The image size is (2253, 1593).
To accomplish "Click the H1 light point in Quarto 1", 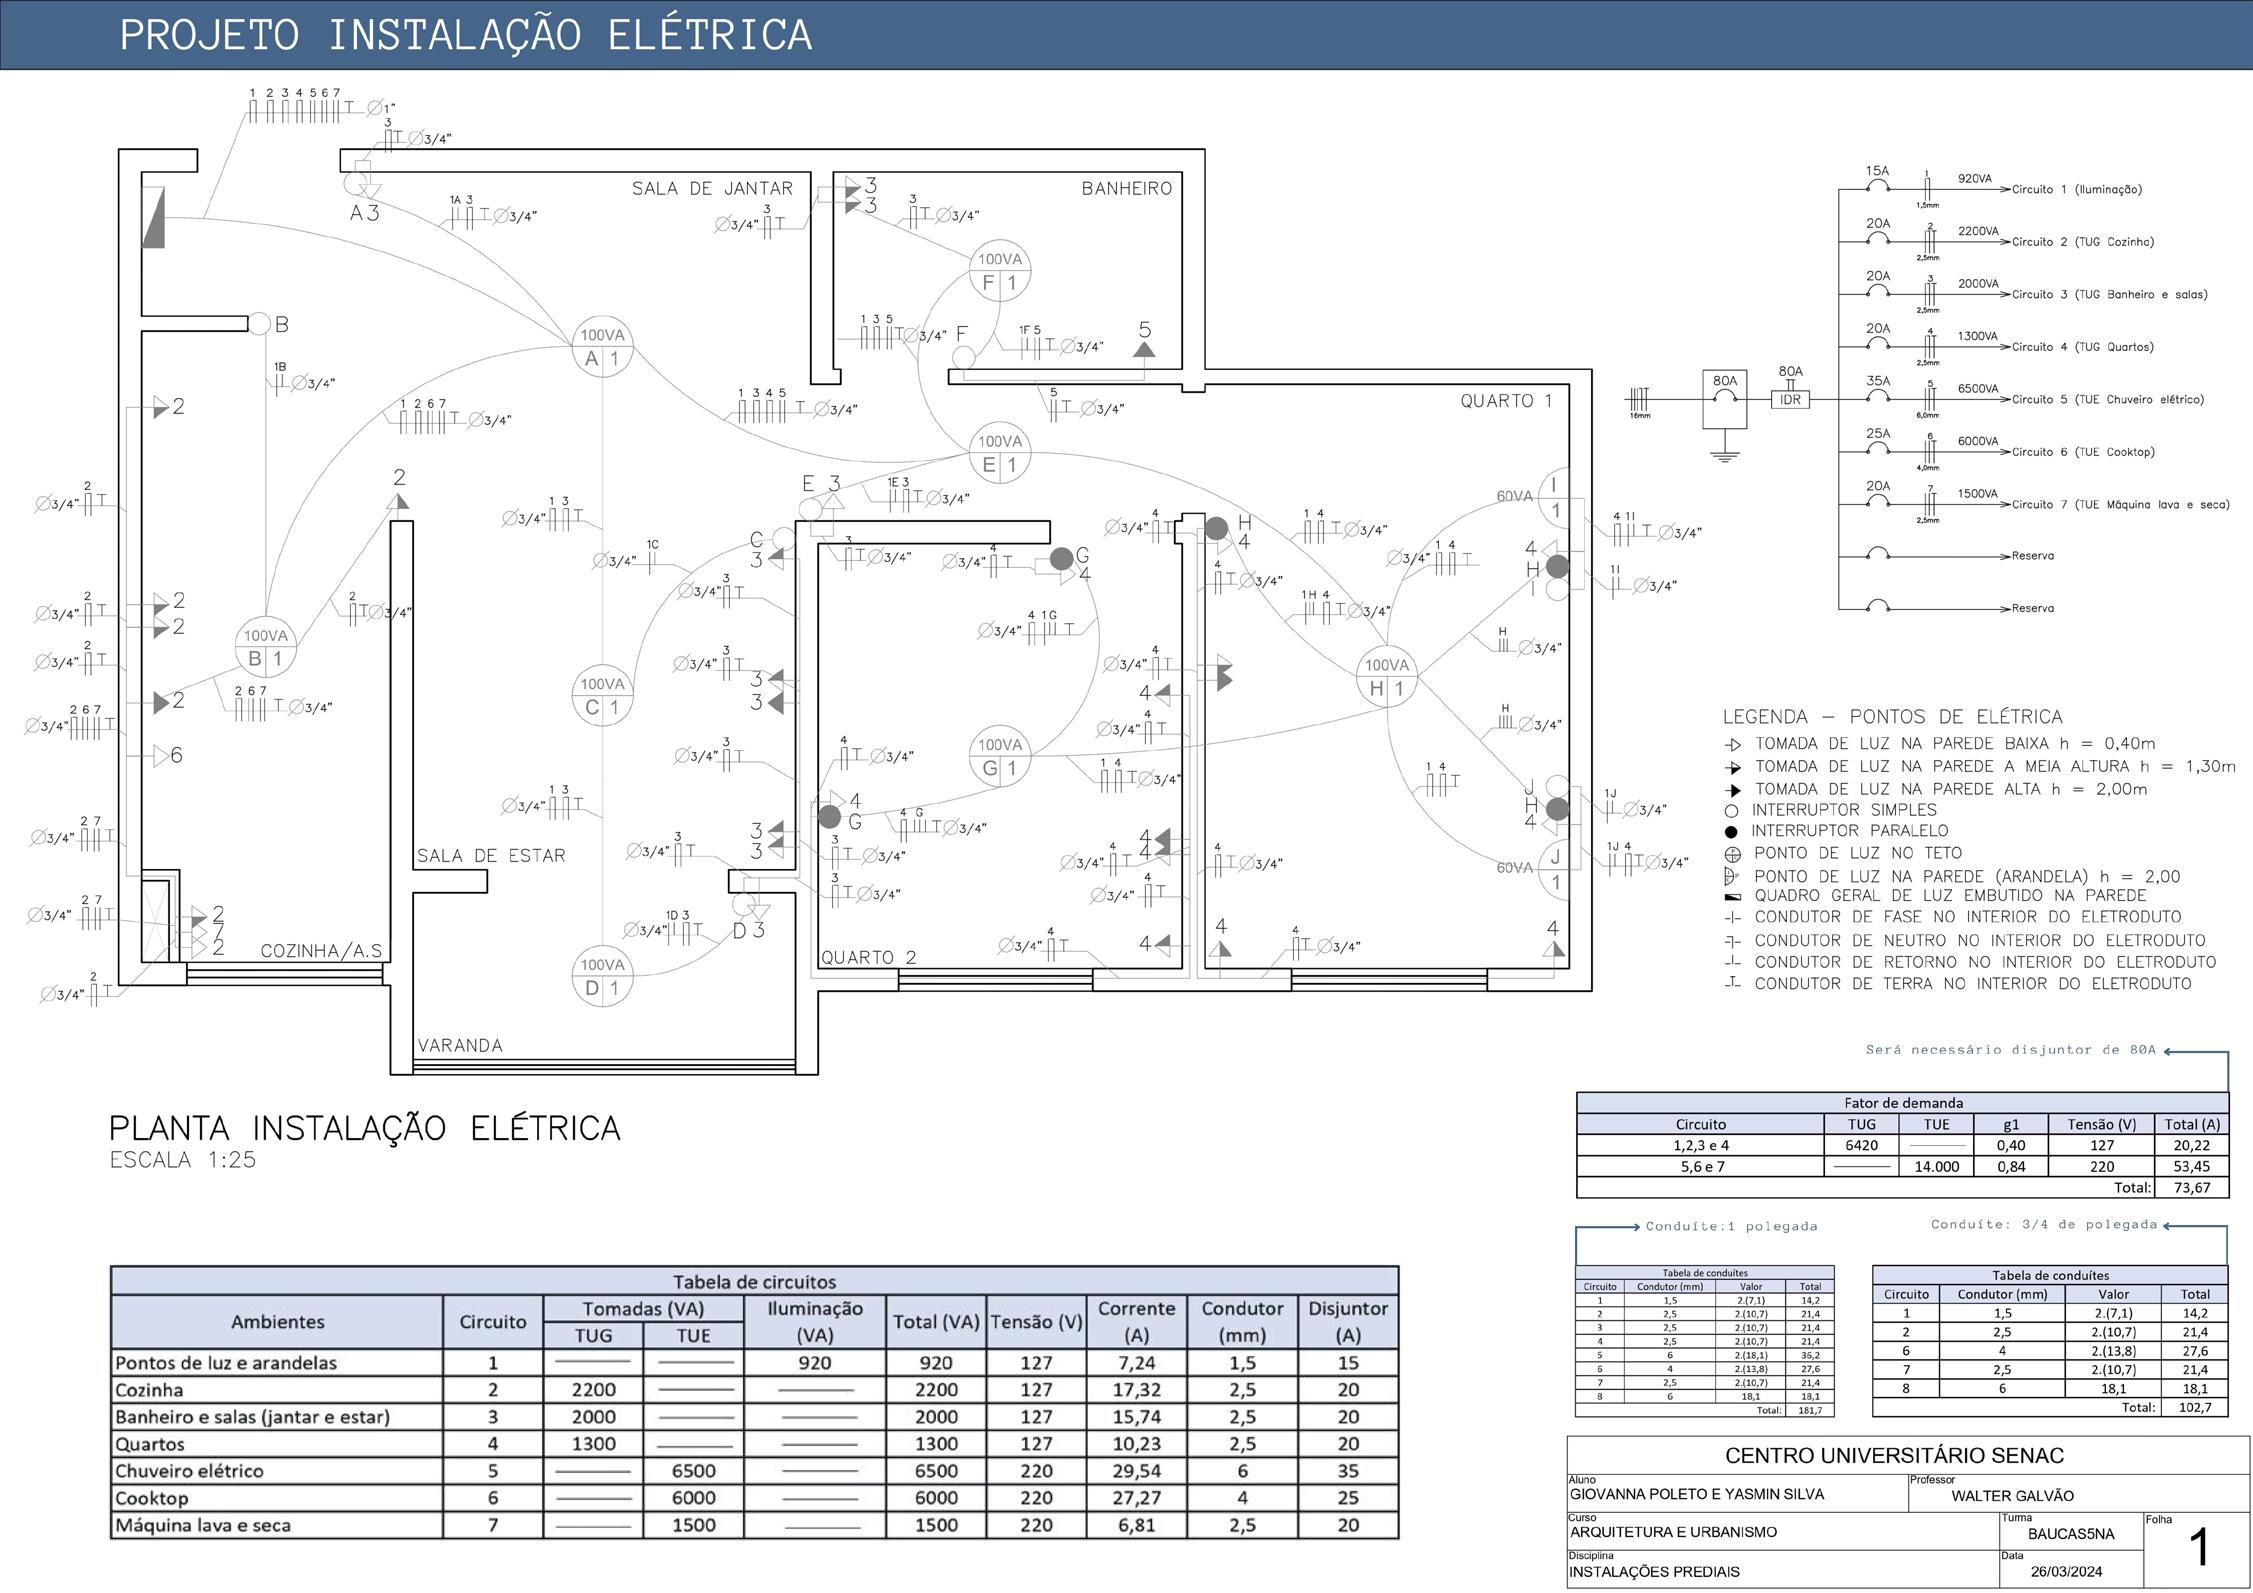I will click(1386, 677).
